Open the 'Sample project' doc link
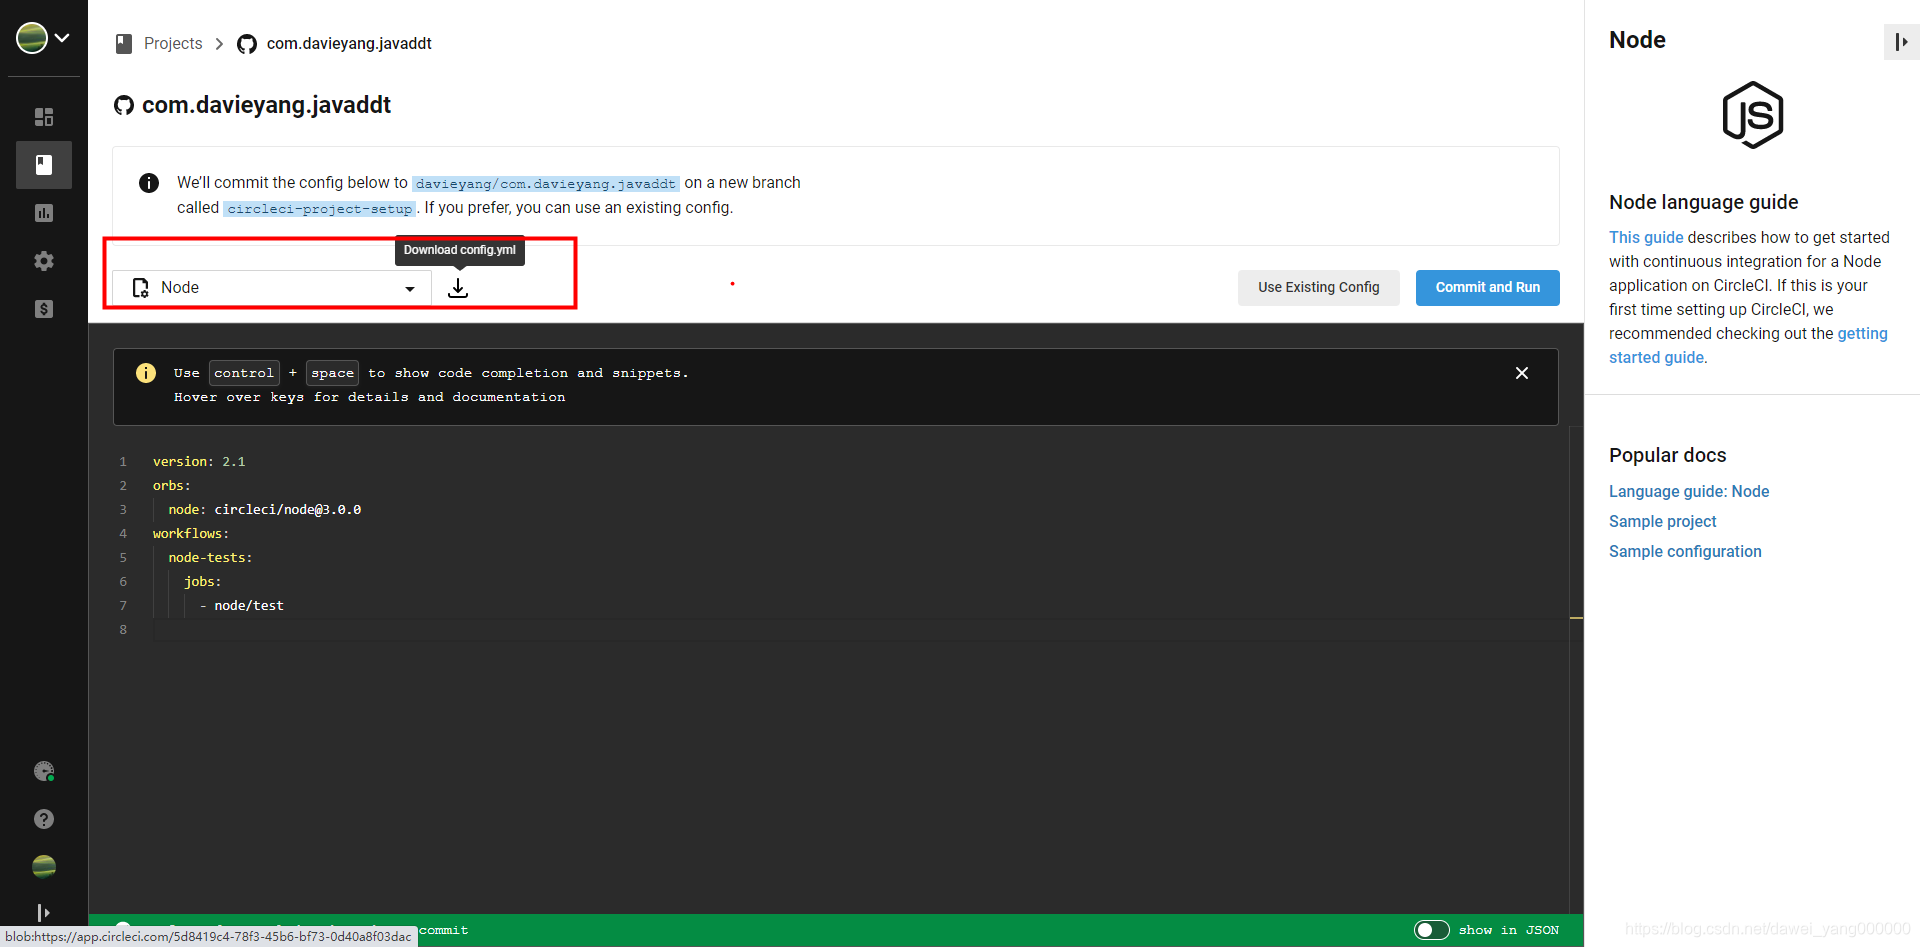The width and height of the screenshot is (1920, 947). click(x=1662, y=521)
